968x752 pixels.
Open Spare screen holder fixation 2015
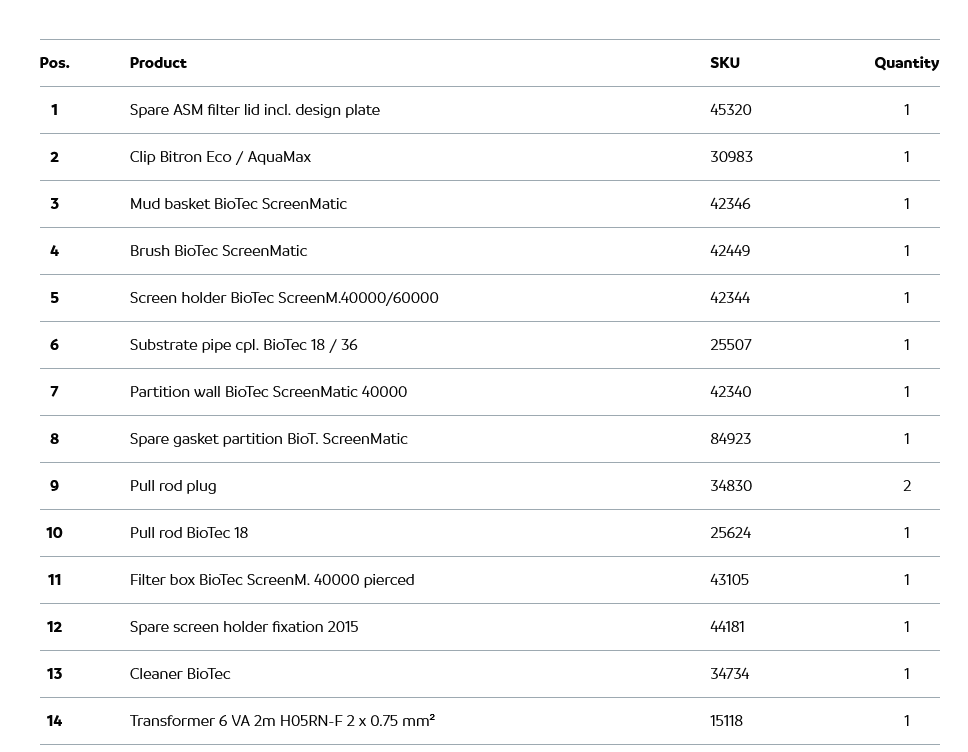click(x=244, y=627)
